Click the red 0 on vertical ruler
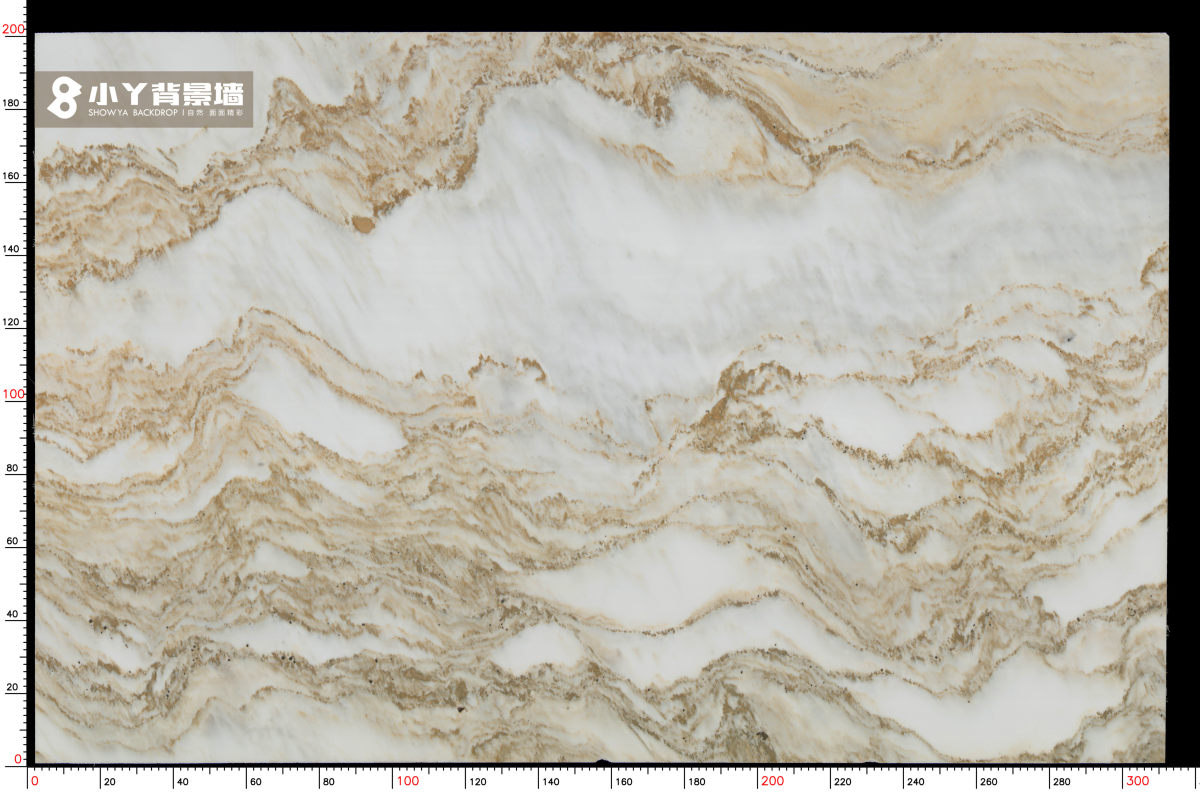 (19, 760)
